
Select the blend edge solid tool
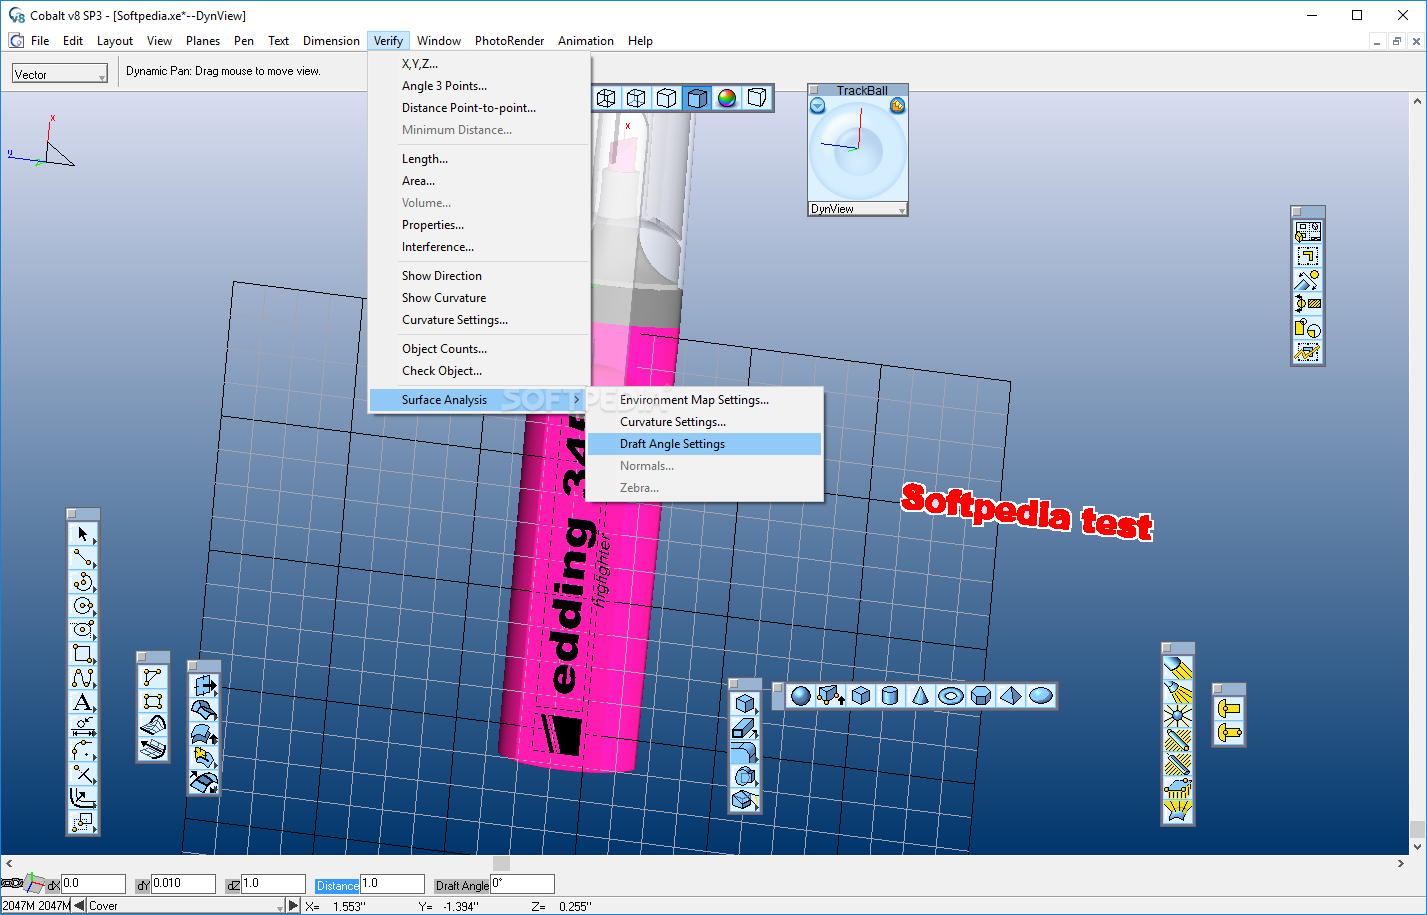745,753
